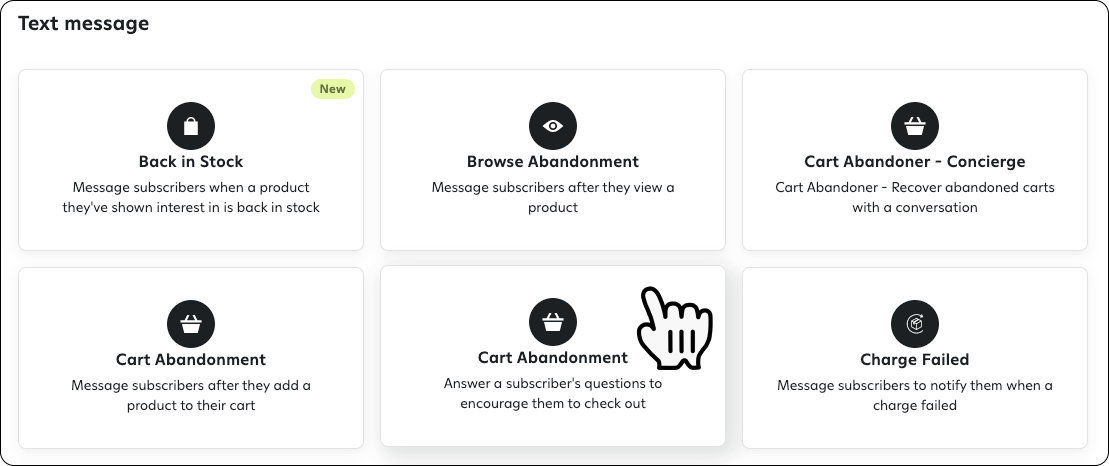Click 'Recover abandoned carts with a conversation' text
The image size is (1109, 466).
pyautogui.click(x=915, y=197)
